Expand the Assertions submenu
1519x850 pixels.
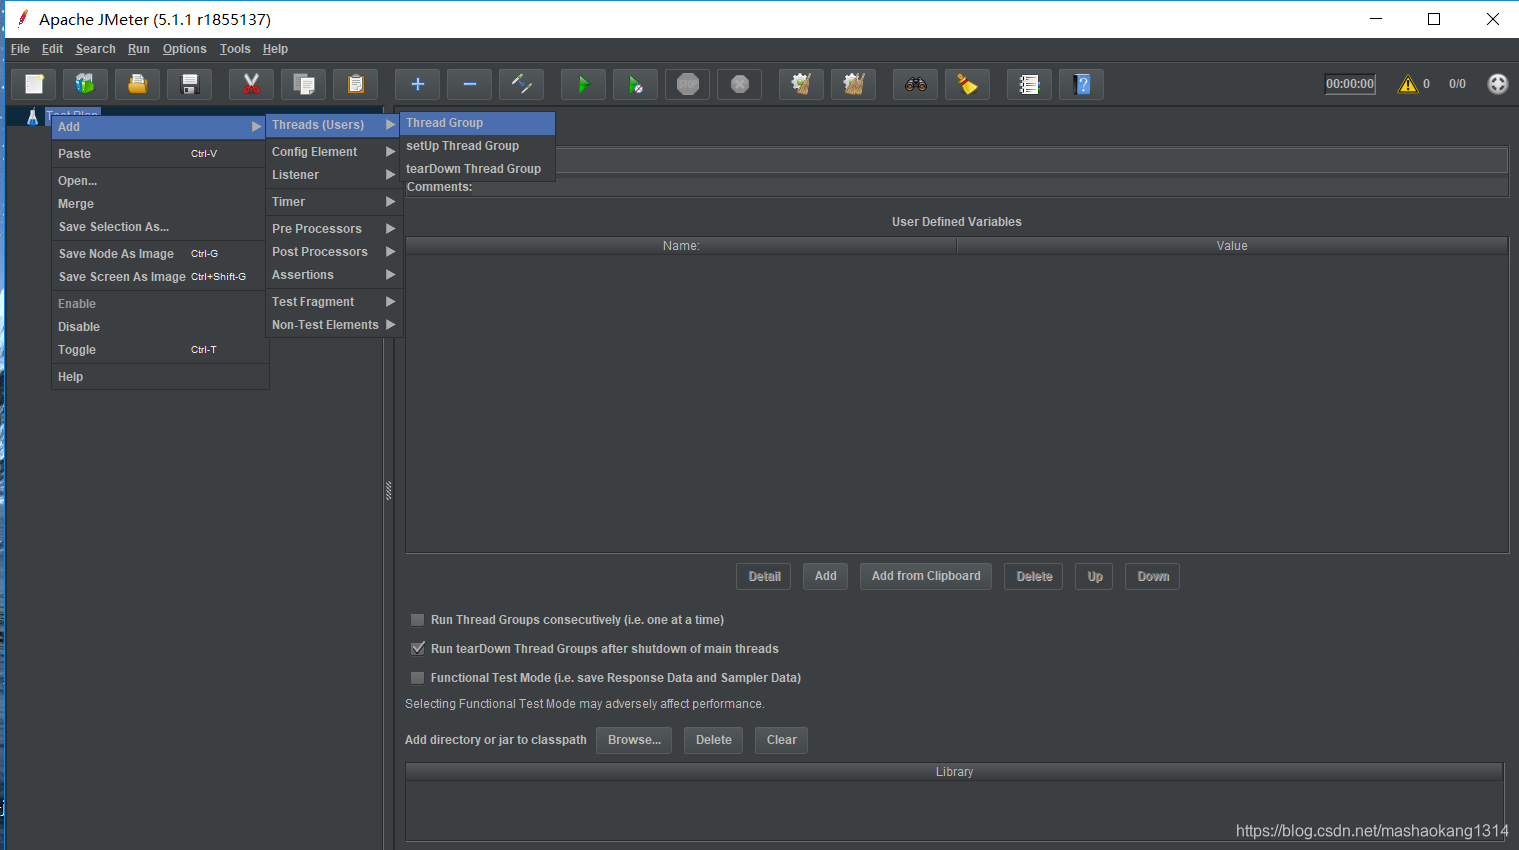point(334,275)
